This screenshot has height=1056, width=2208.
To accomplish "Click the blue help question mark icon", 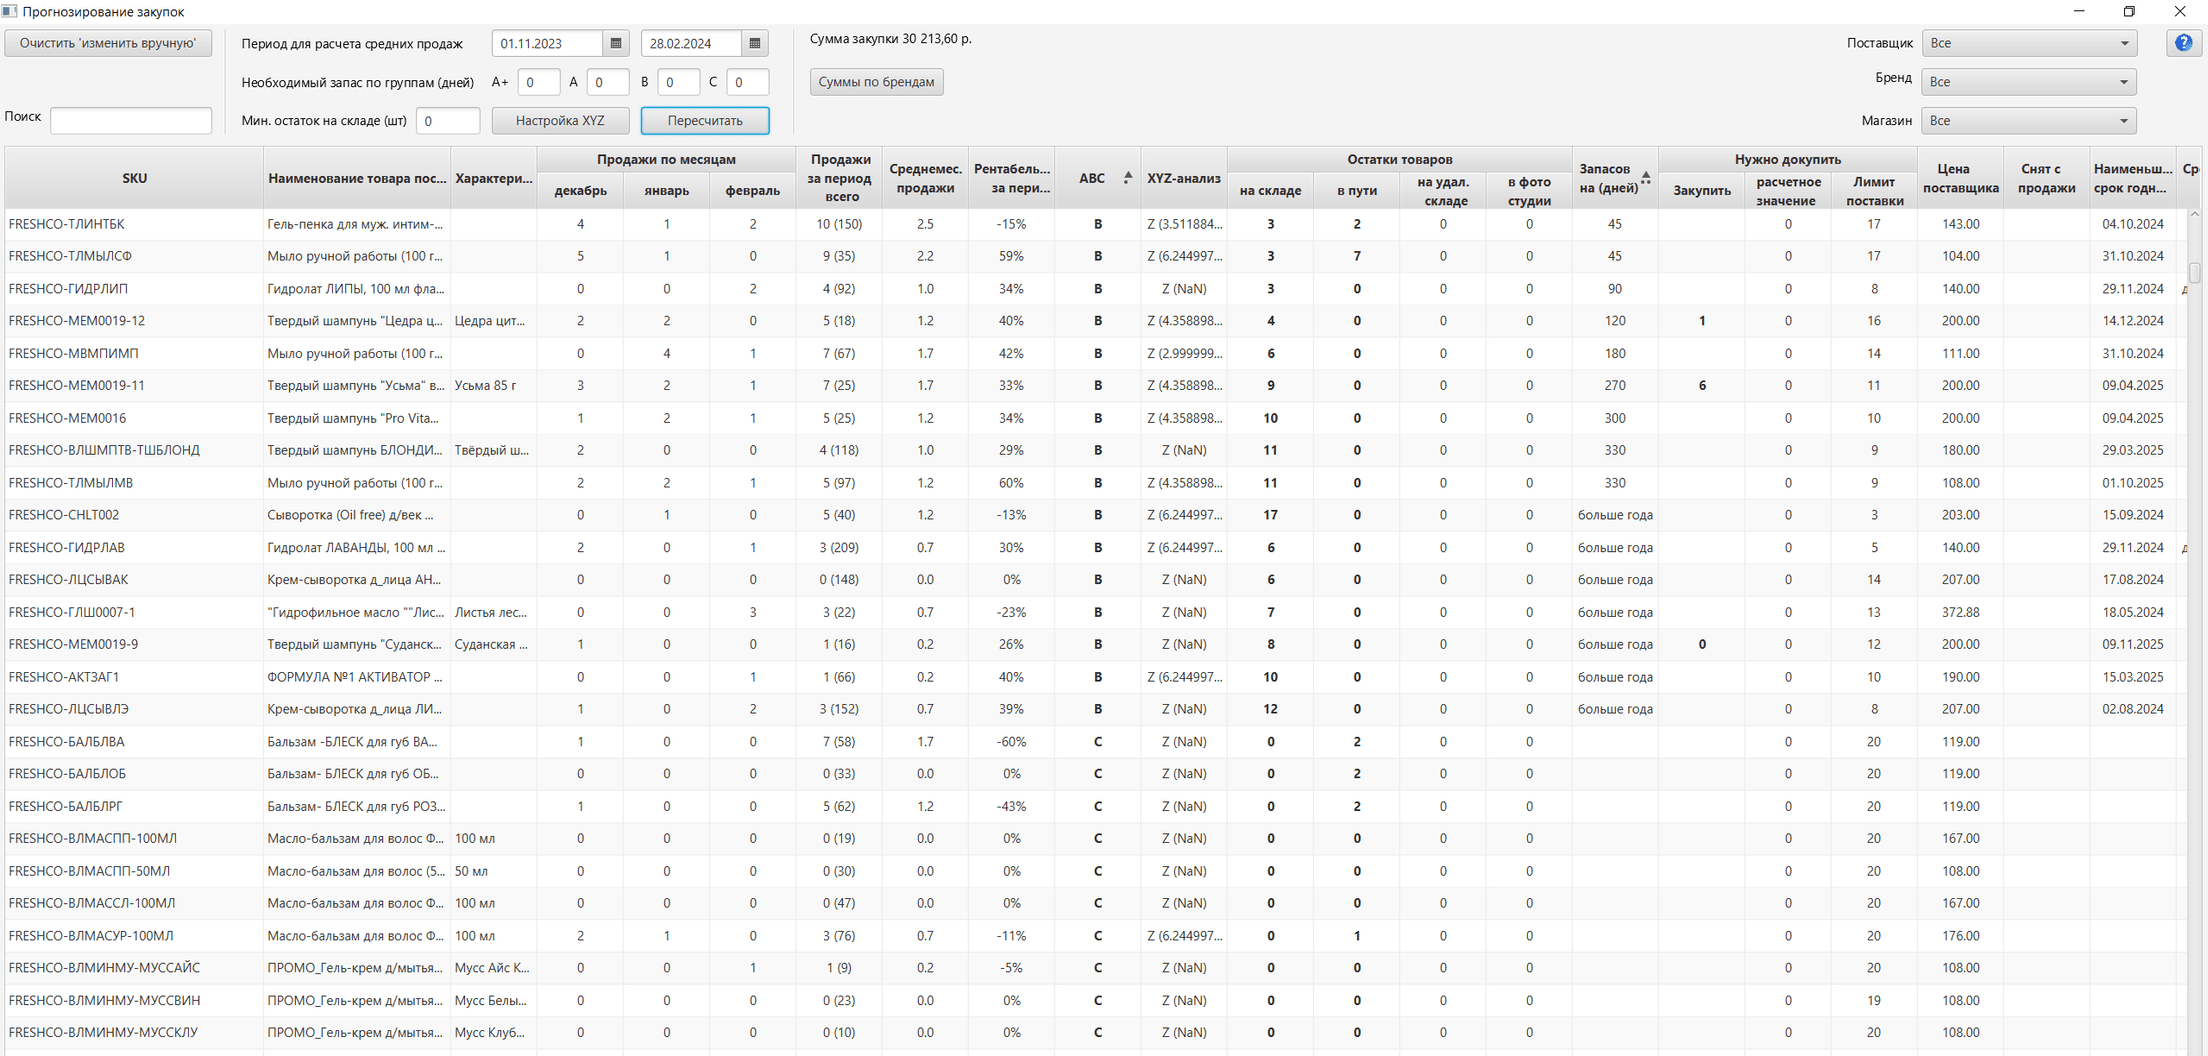I will [2184, 43].
